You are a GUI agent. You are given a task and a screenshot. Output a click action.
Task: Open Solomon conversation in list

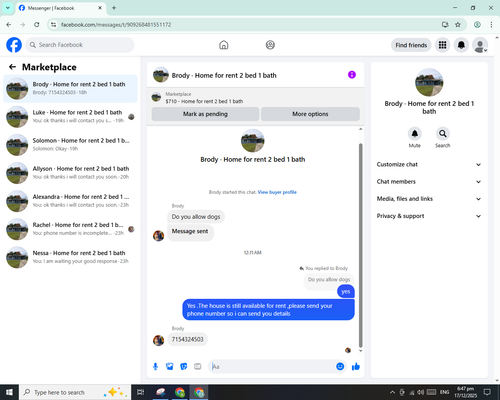tap(70, 145)
